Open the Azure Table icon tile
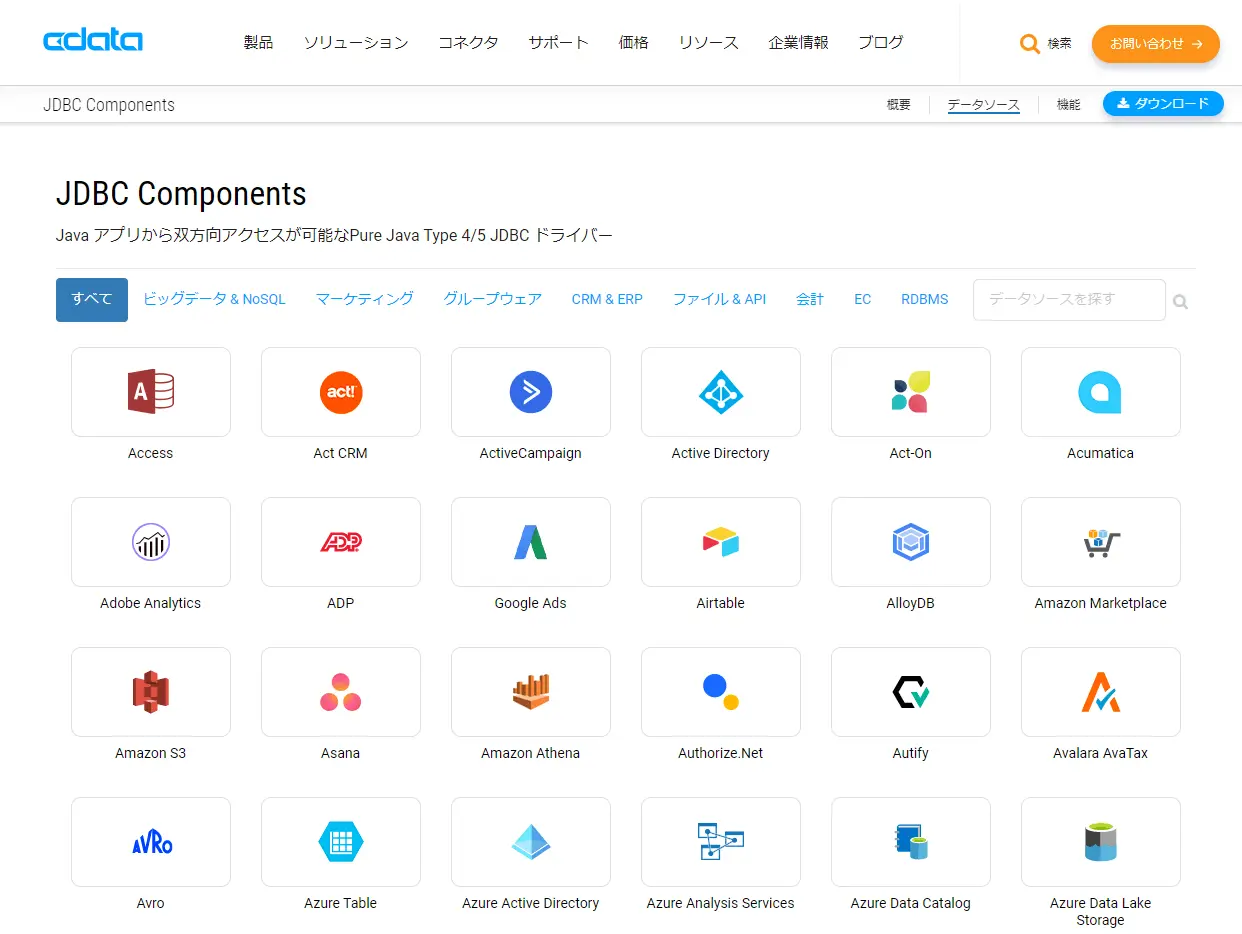Screen dimensions: 1242x934 (x=341, y=842)
